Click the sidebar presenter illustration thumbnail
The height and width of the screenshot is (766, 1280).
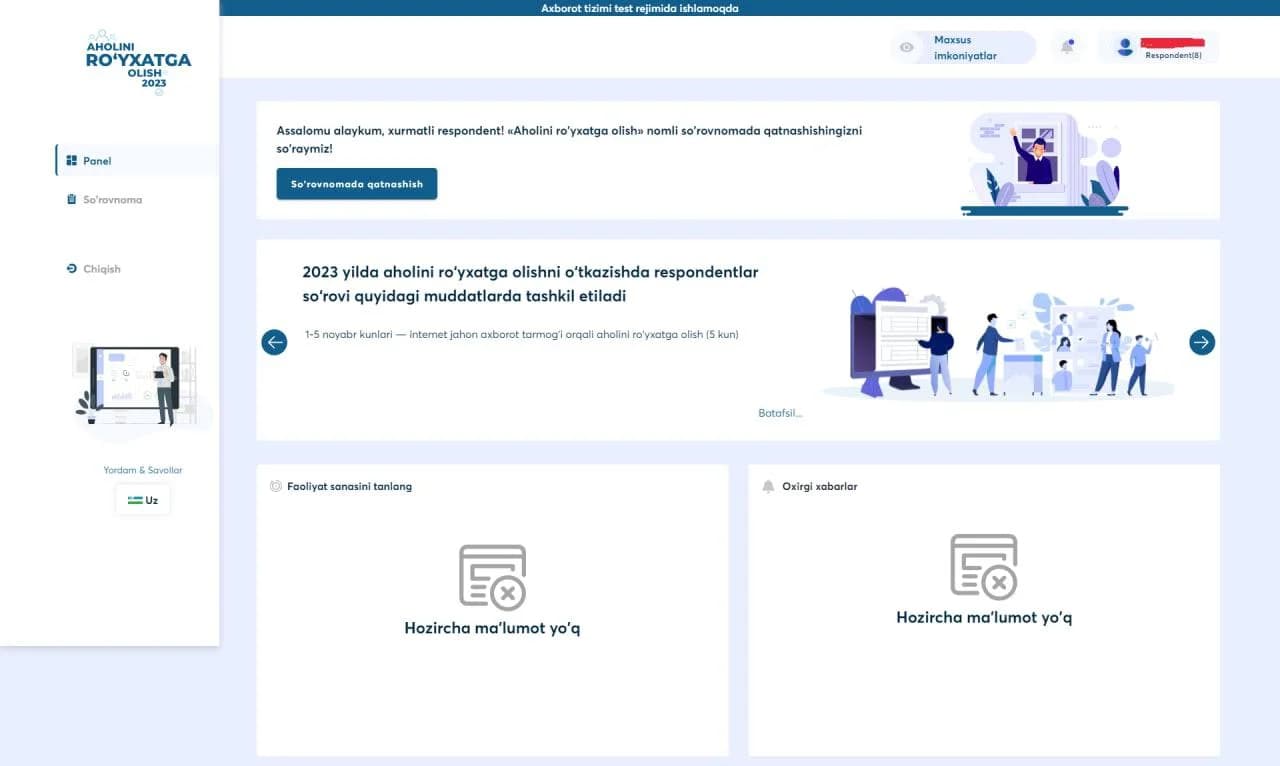tap(137, 385)
